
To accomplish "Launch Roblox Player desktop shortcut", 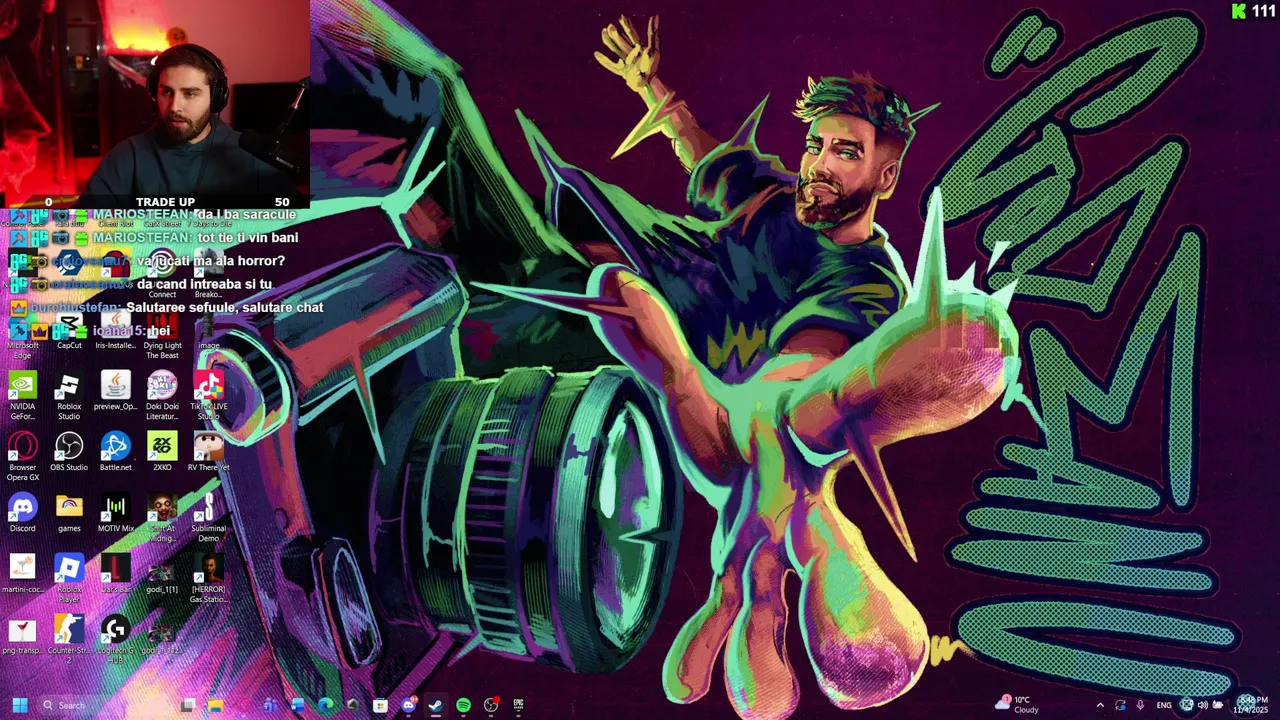I will click(x=69, y=579).
